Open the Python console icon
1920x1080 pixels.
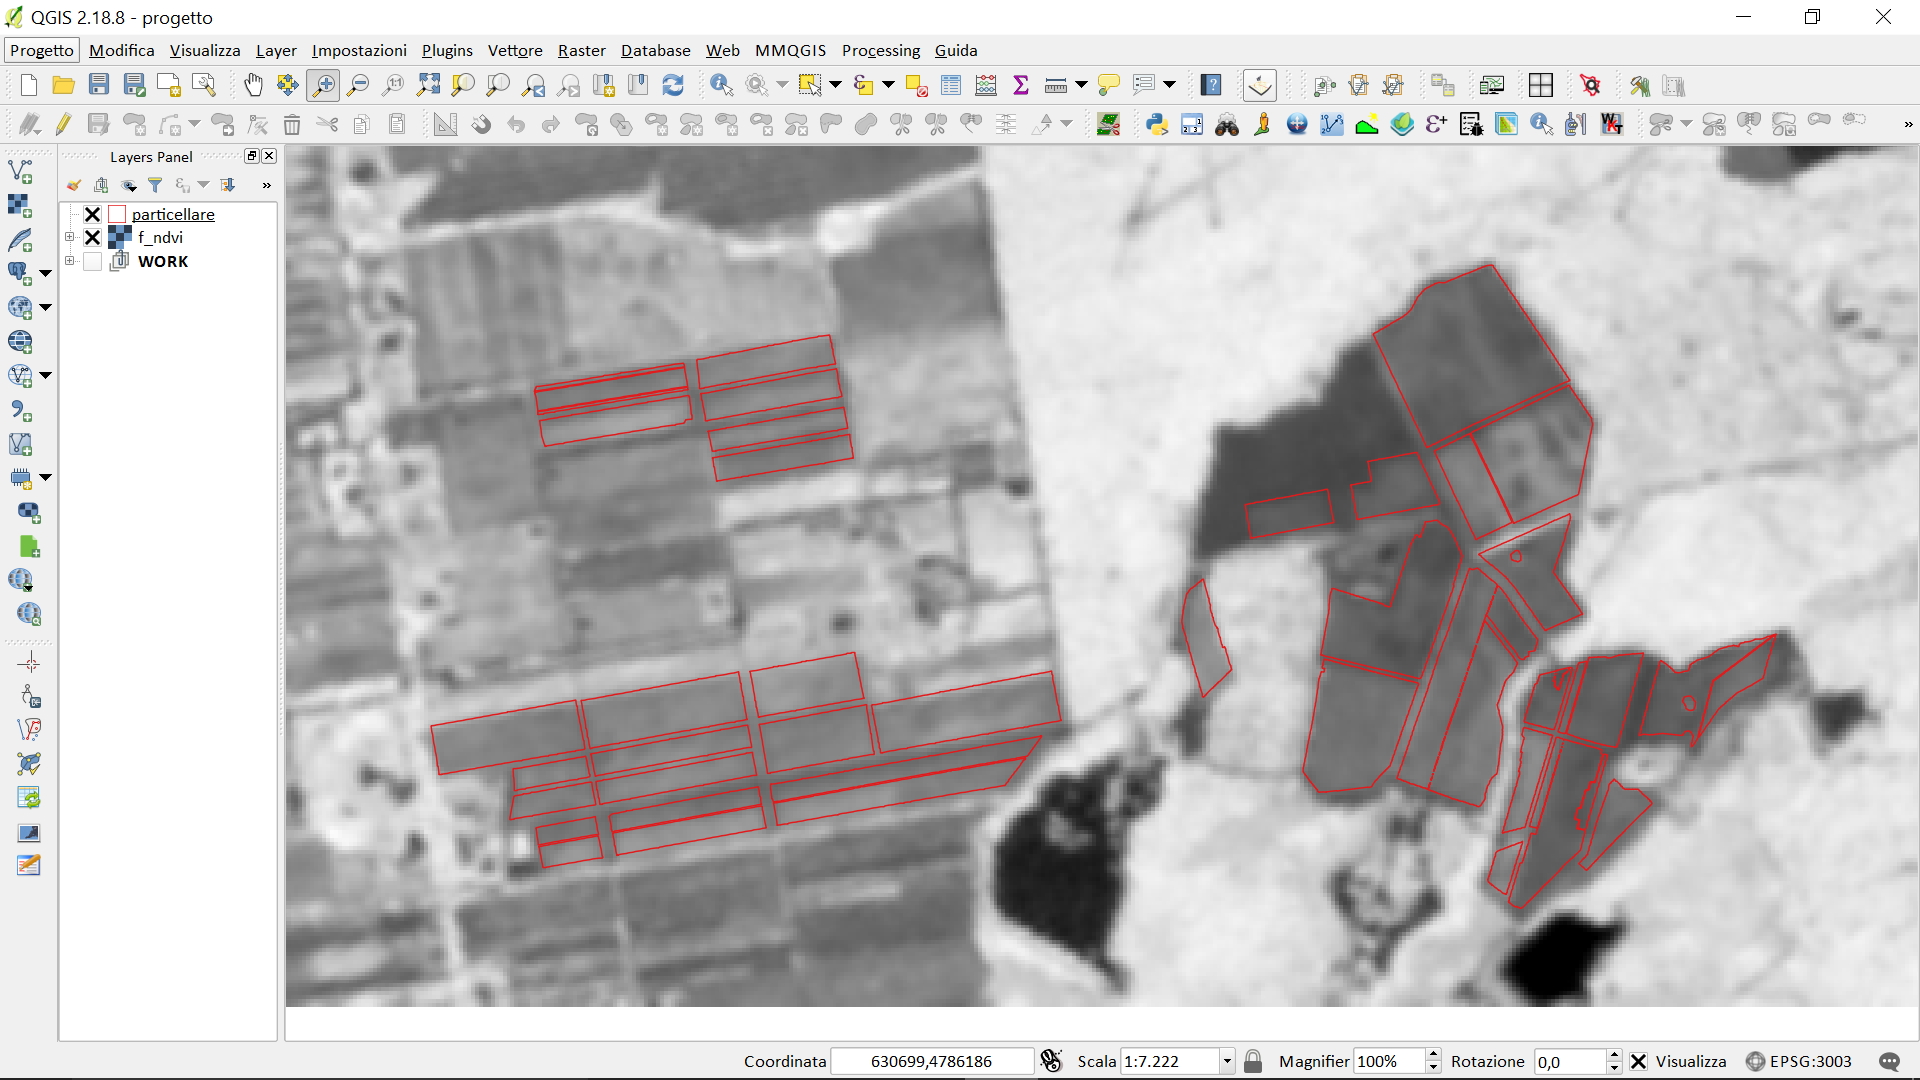pyautogui.click(x=1157, y=125)
